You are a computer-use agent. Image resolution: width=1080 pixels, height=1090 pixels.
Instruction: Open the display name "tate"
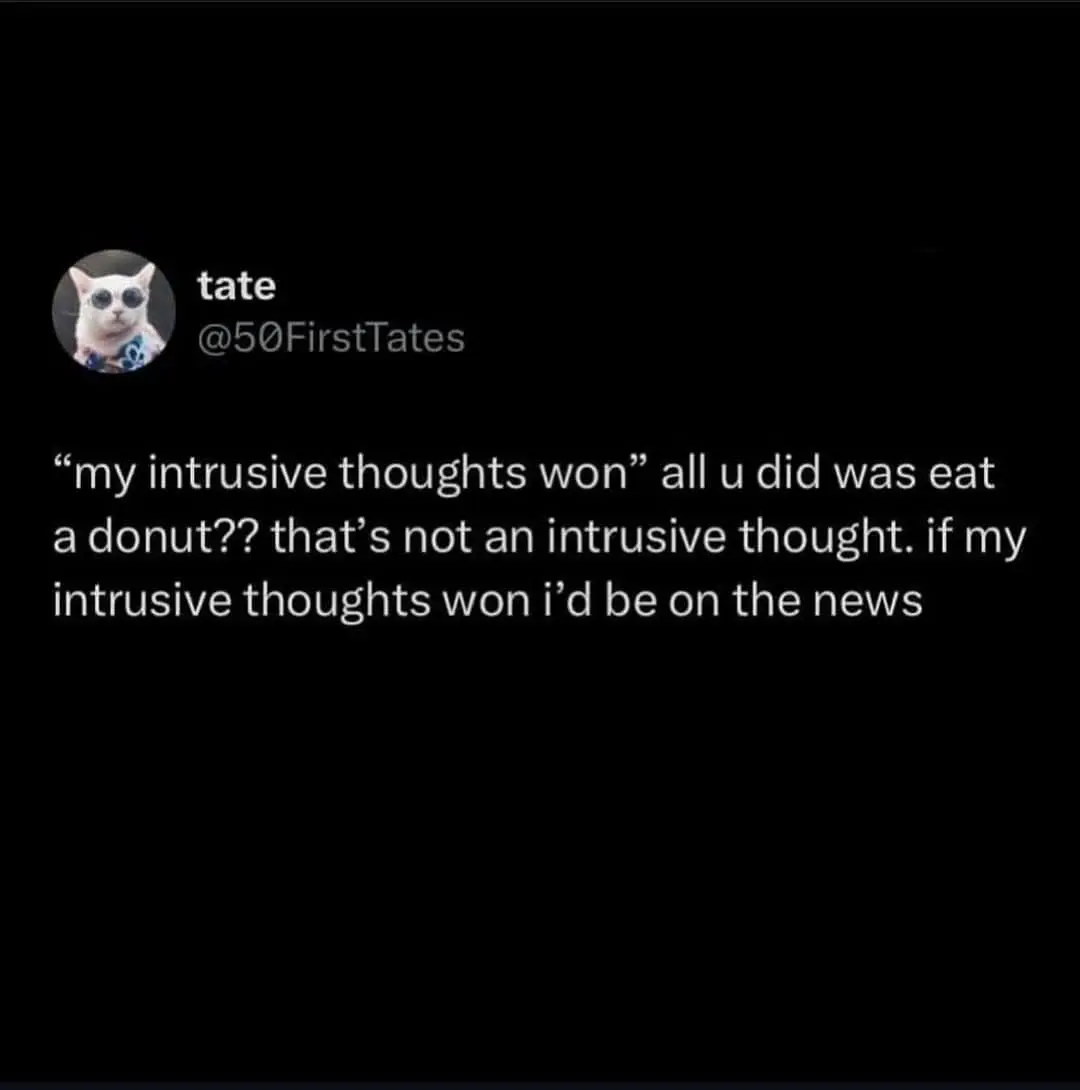(x=236, y=286)
